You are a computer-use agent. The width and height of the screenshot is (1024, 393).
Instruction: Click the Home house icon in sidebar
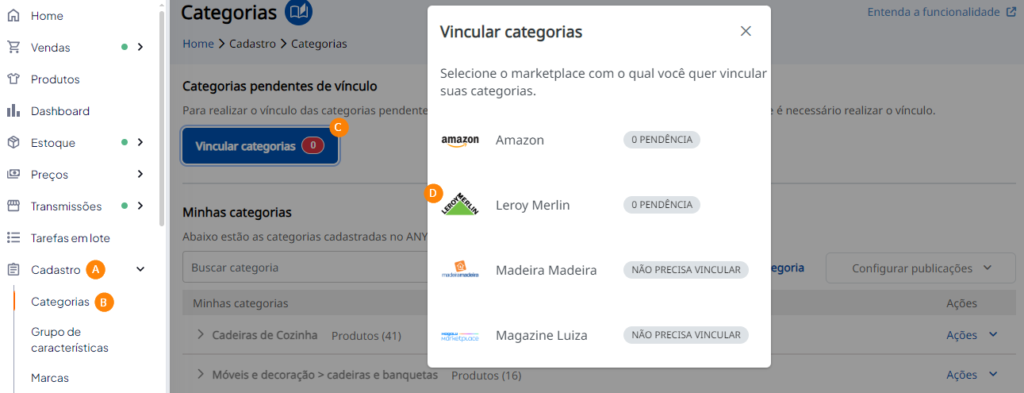12,15
